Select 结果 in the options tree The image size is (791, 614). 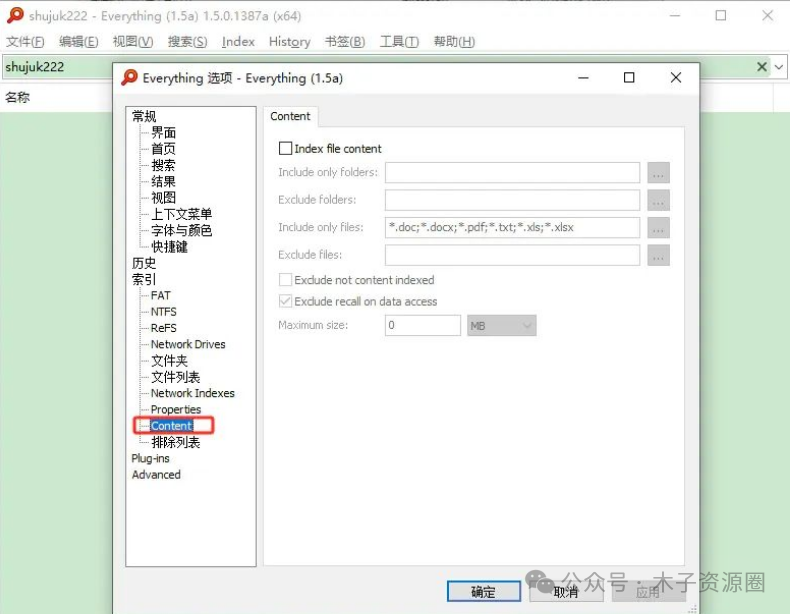[x=163, y=181]
